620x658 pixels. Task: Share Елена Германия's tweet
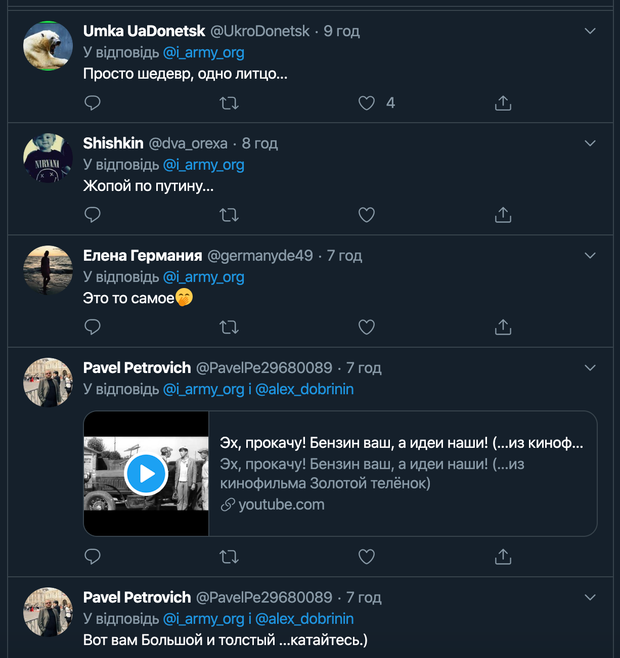503,326
